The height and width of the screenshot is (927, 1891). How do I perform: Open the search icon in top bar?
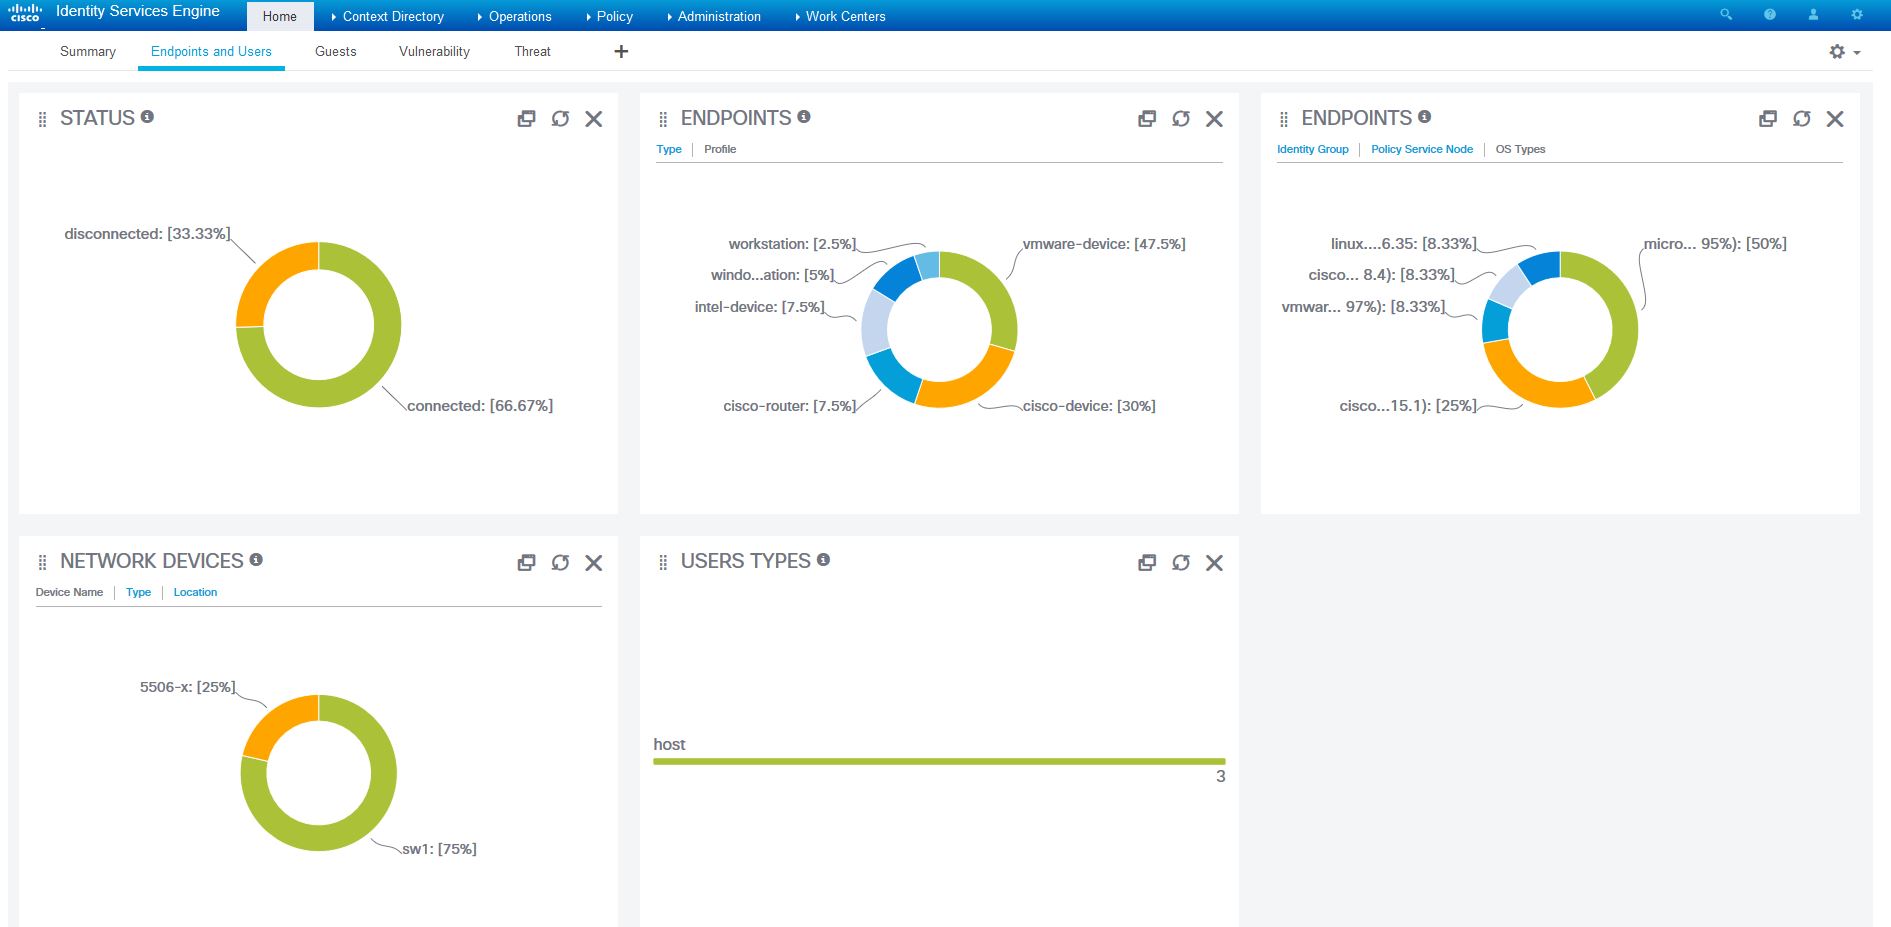(1726, 15)
